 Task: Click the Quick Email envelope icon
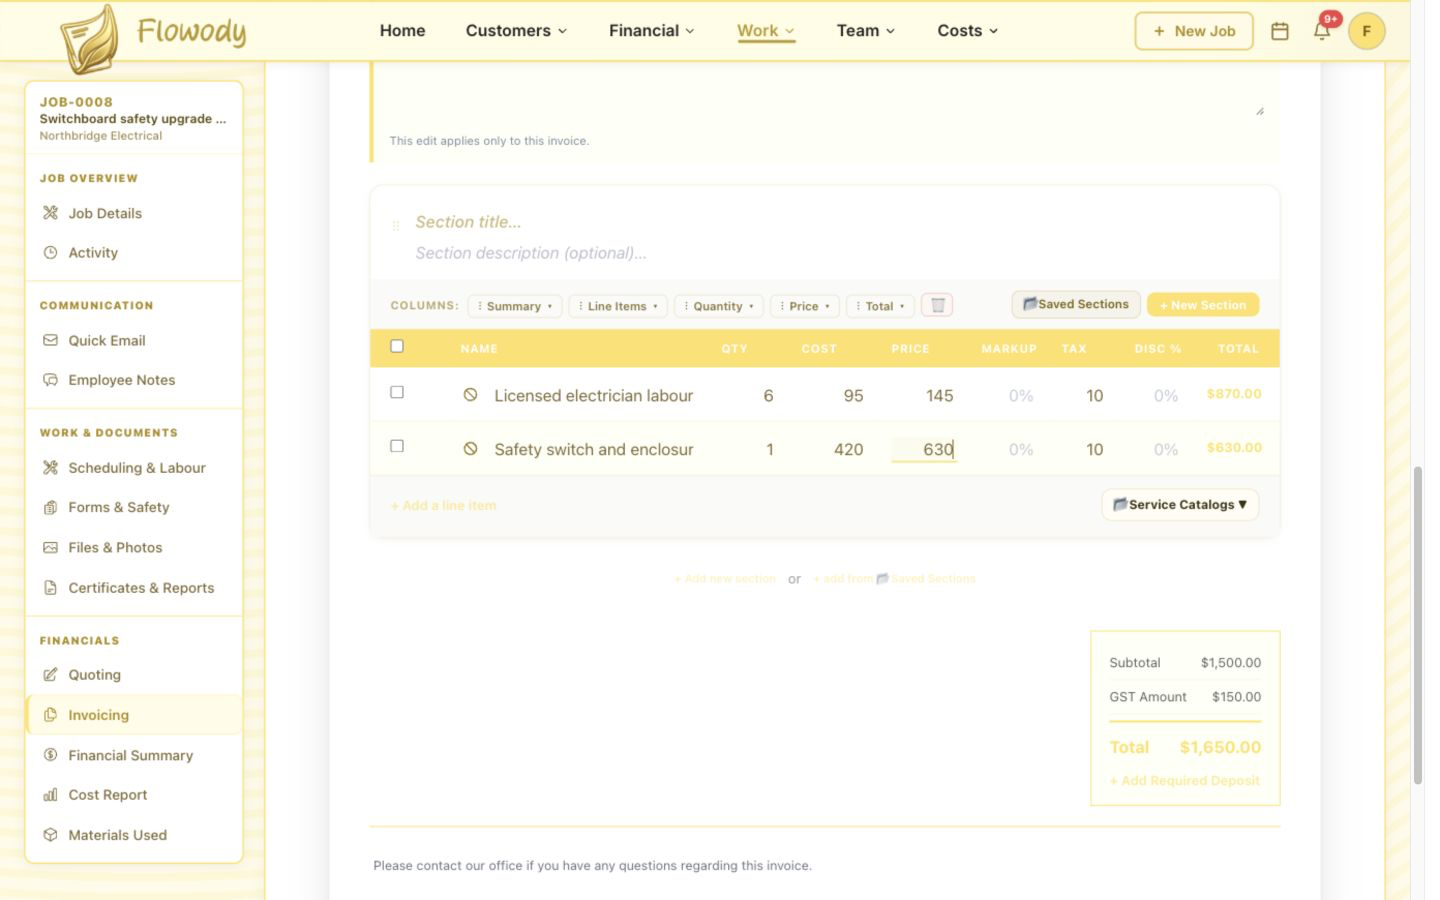(x=50, y=340)
